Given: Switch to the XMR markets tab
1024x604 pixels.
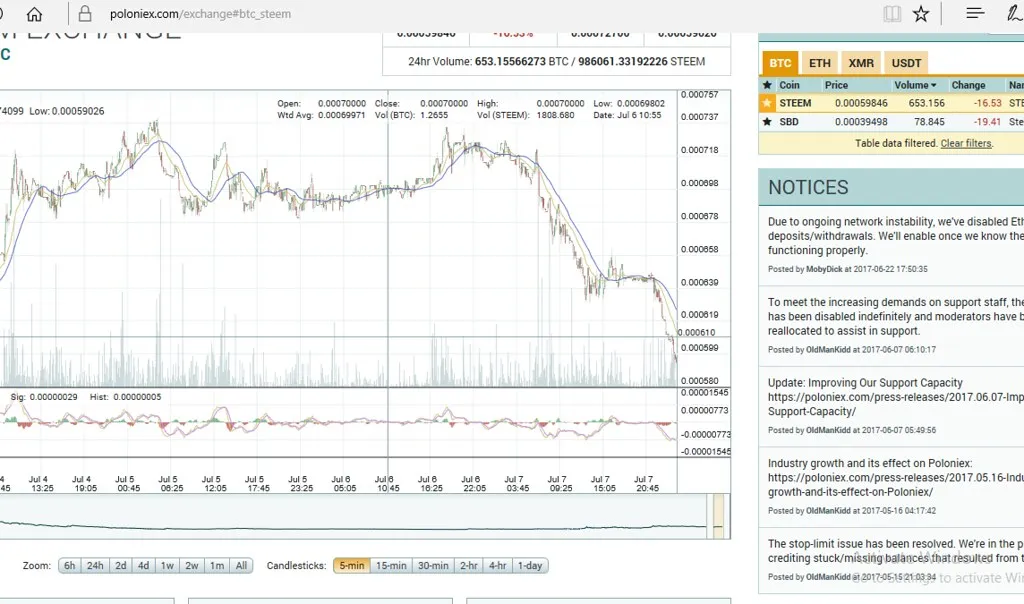Looking at the screenshot, I should point(861,63).
